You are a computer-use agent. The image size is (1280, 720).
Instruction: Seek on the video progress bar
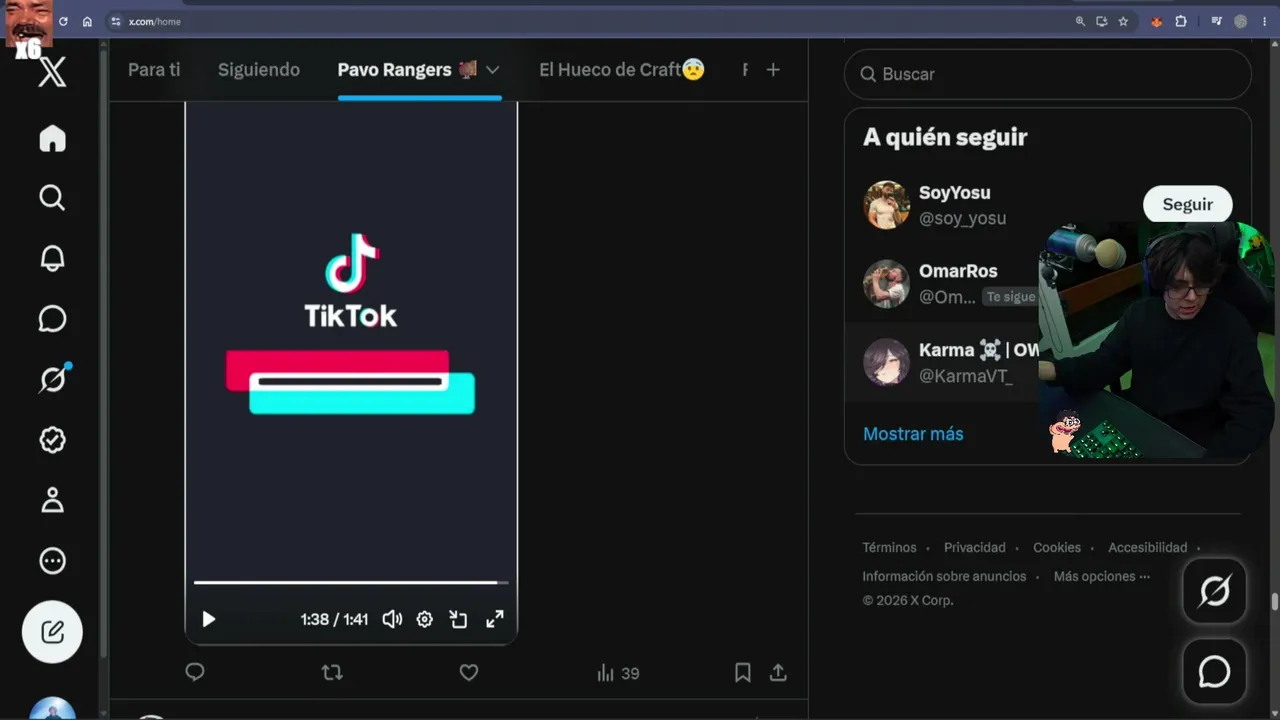351,582
